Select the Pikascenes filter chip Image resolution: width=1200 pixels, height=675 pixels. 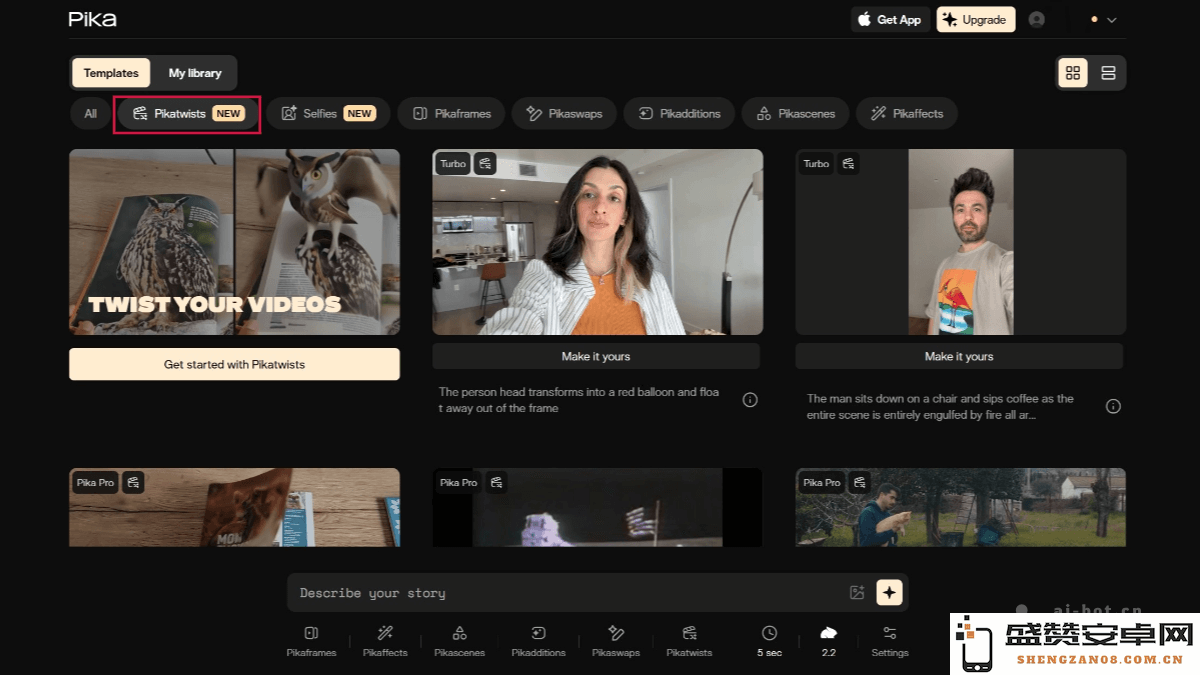click(795, 114)
